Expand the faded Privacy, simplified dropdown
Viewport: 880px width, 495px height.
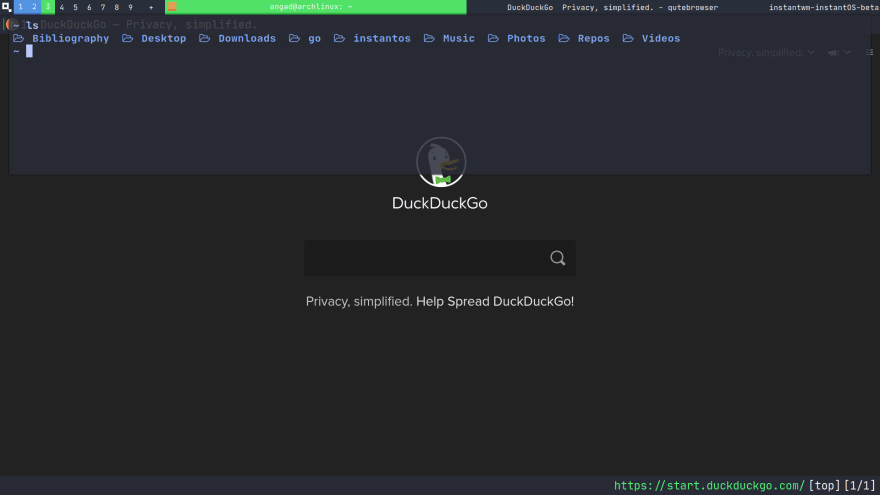tap(766, 52)
